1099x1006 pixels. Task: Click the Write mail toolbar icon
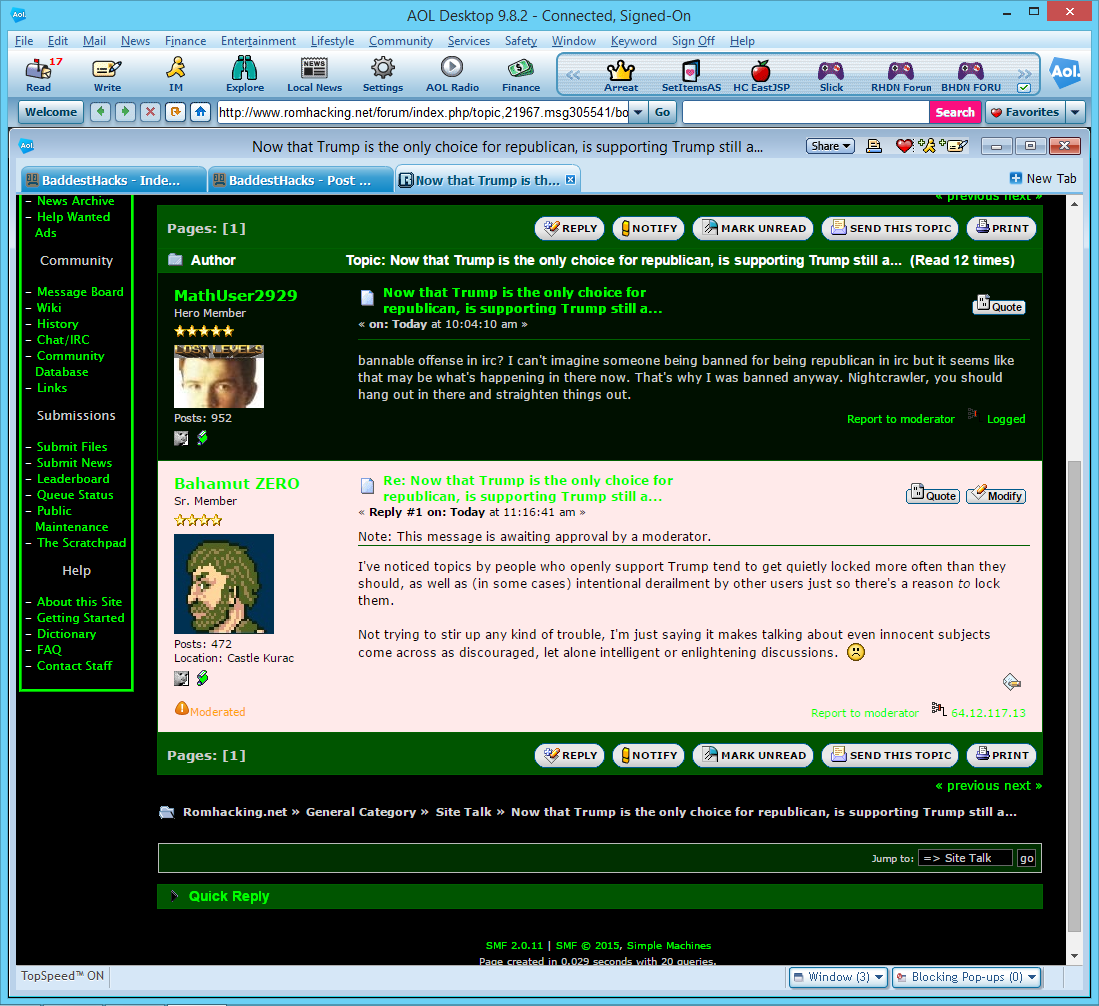click(107, 74)
